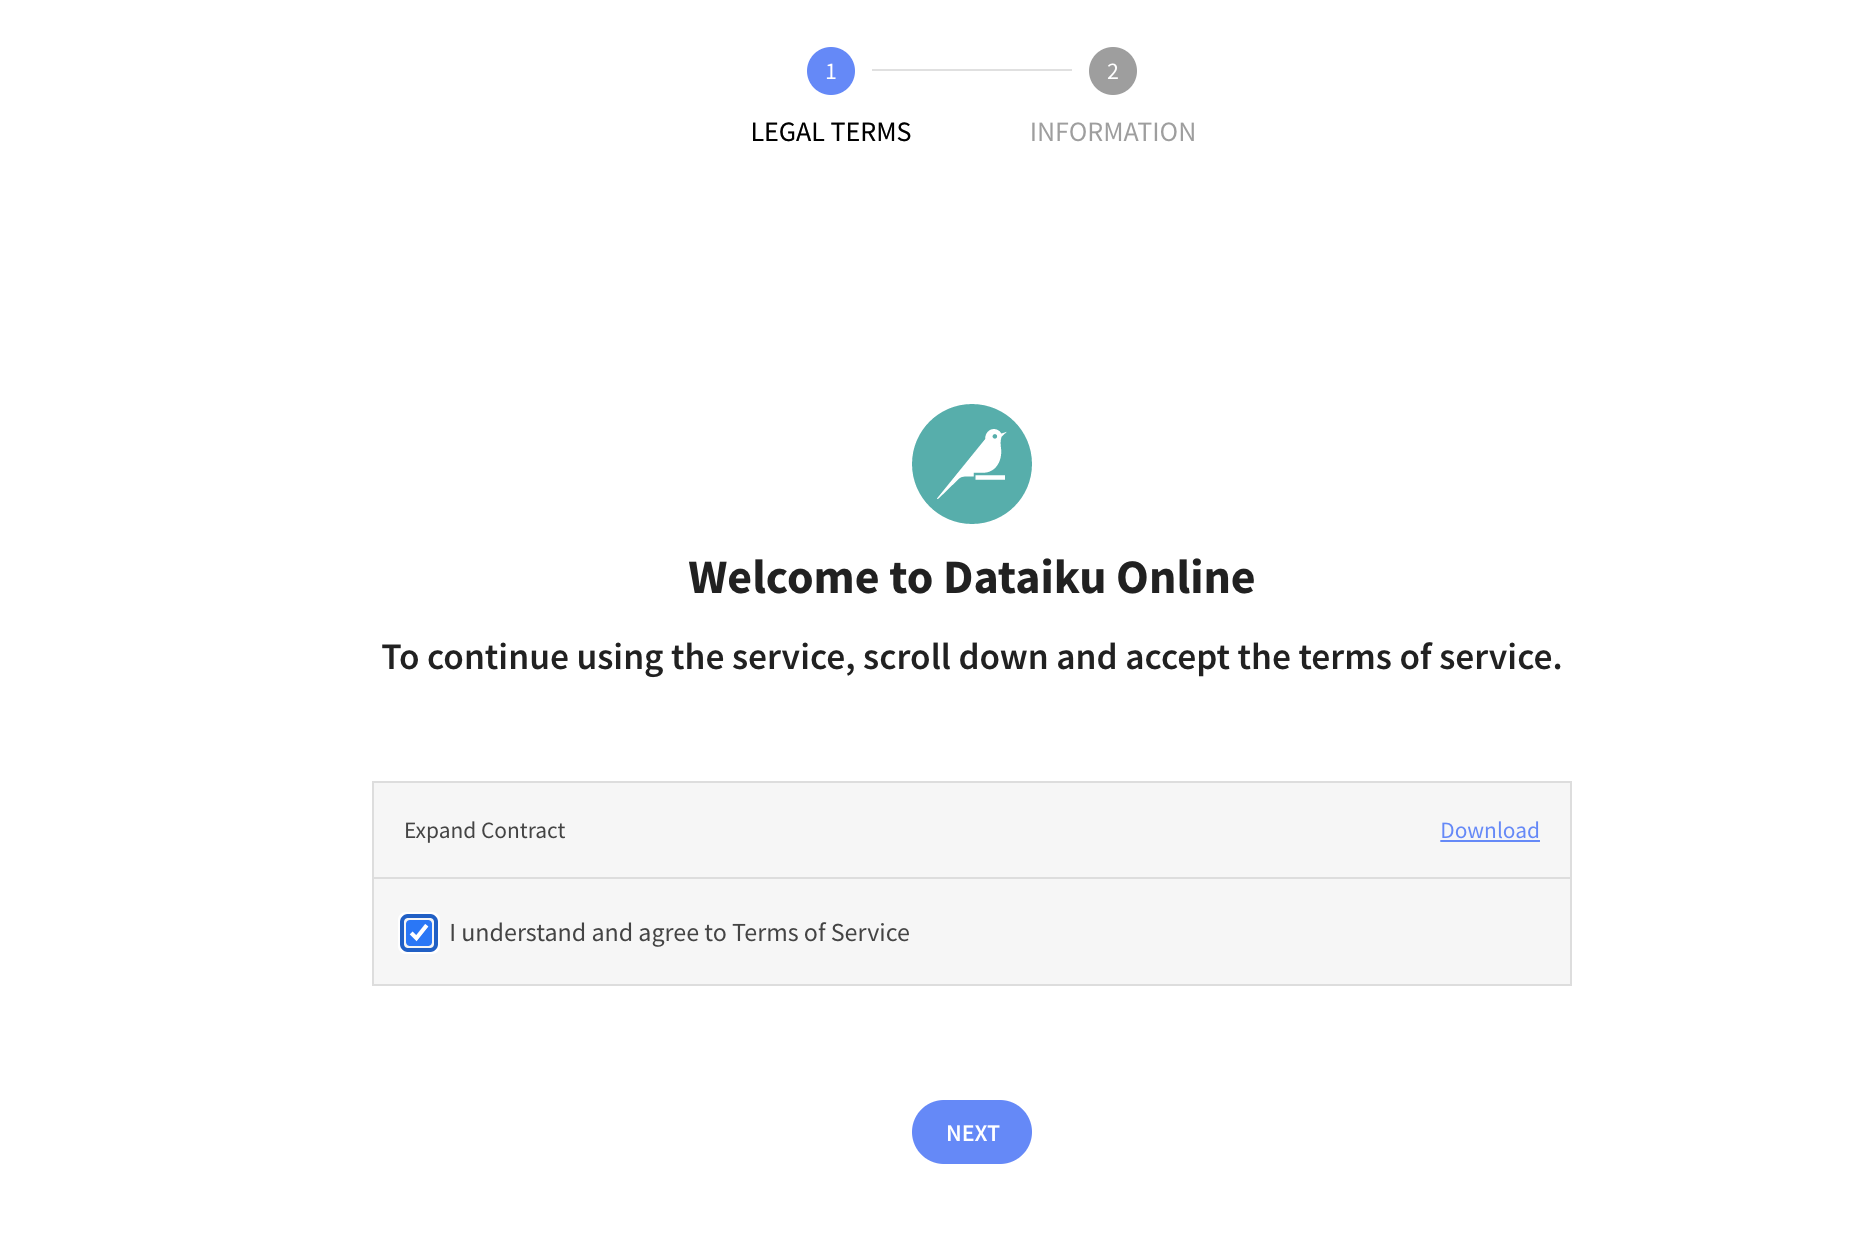Expand the contract text

[484, 831]
